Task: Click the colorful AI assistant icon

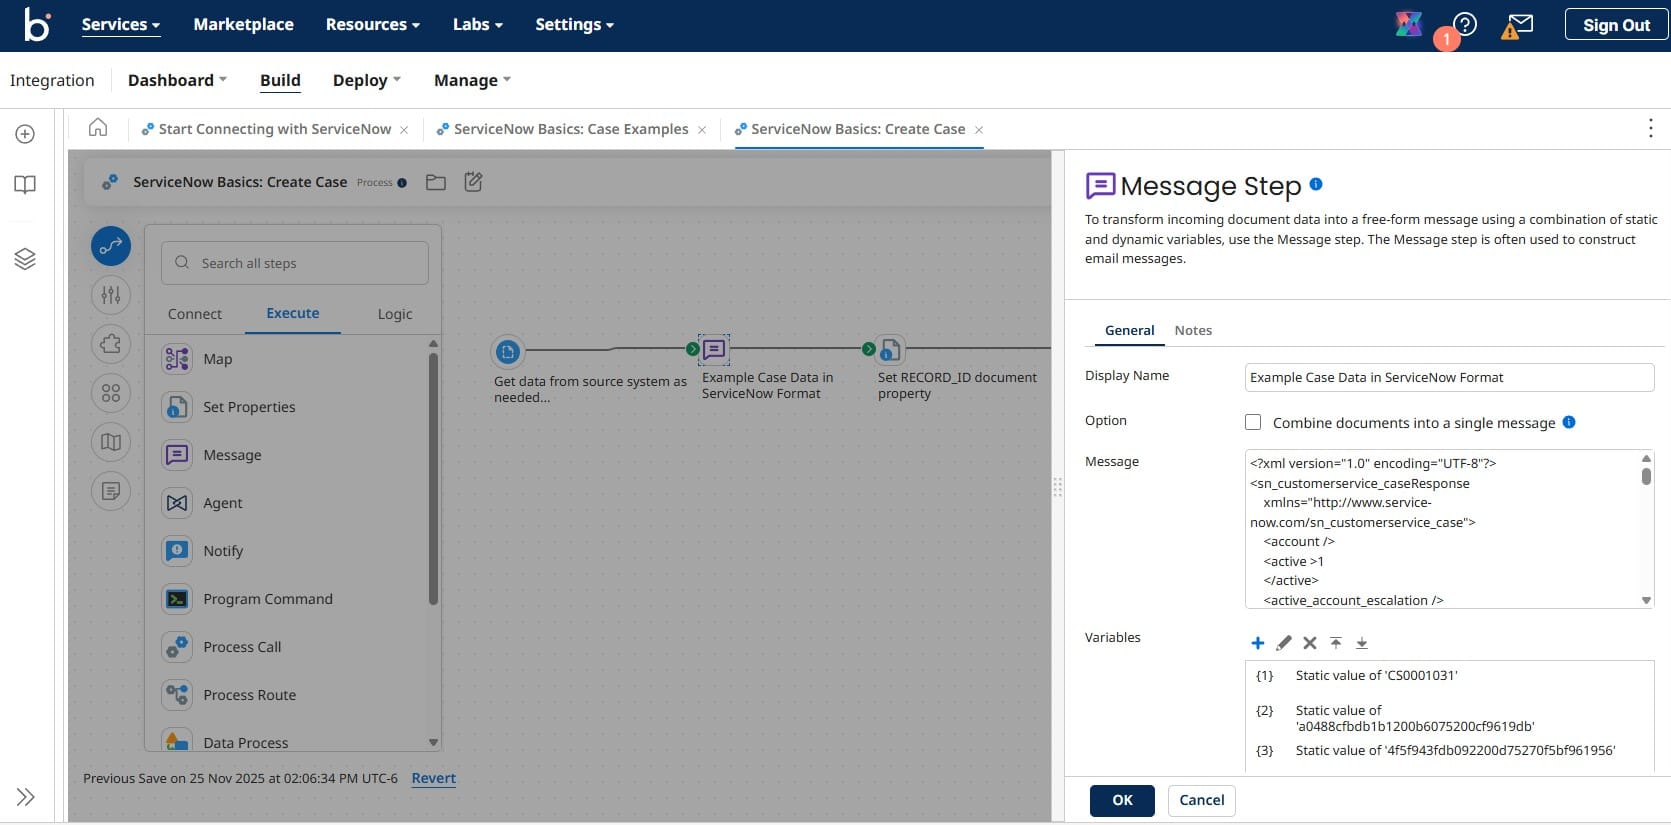Action: (1409, 24)
